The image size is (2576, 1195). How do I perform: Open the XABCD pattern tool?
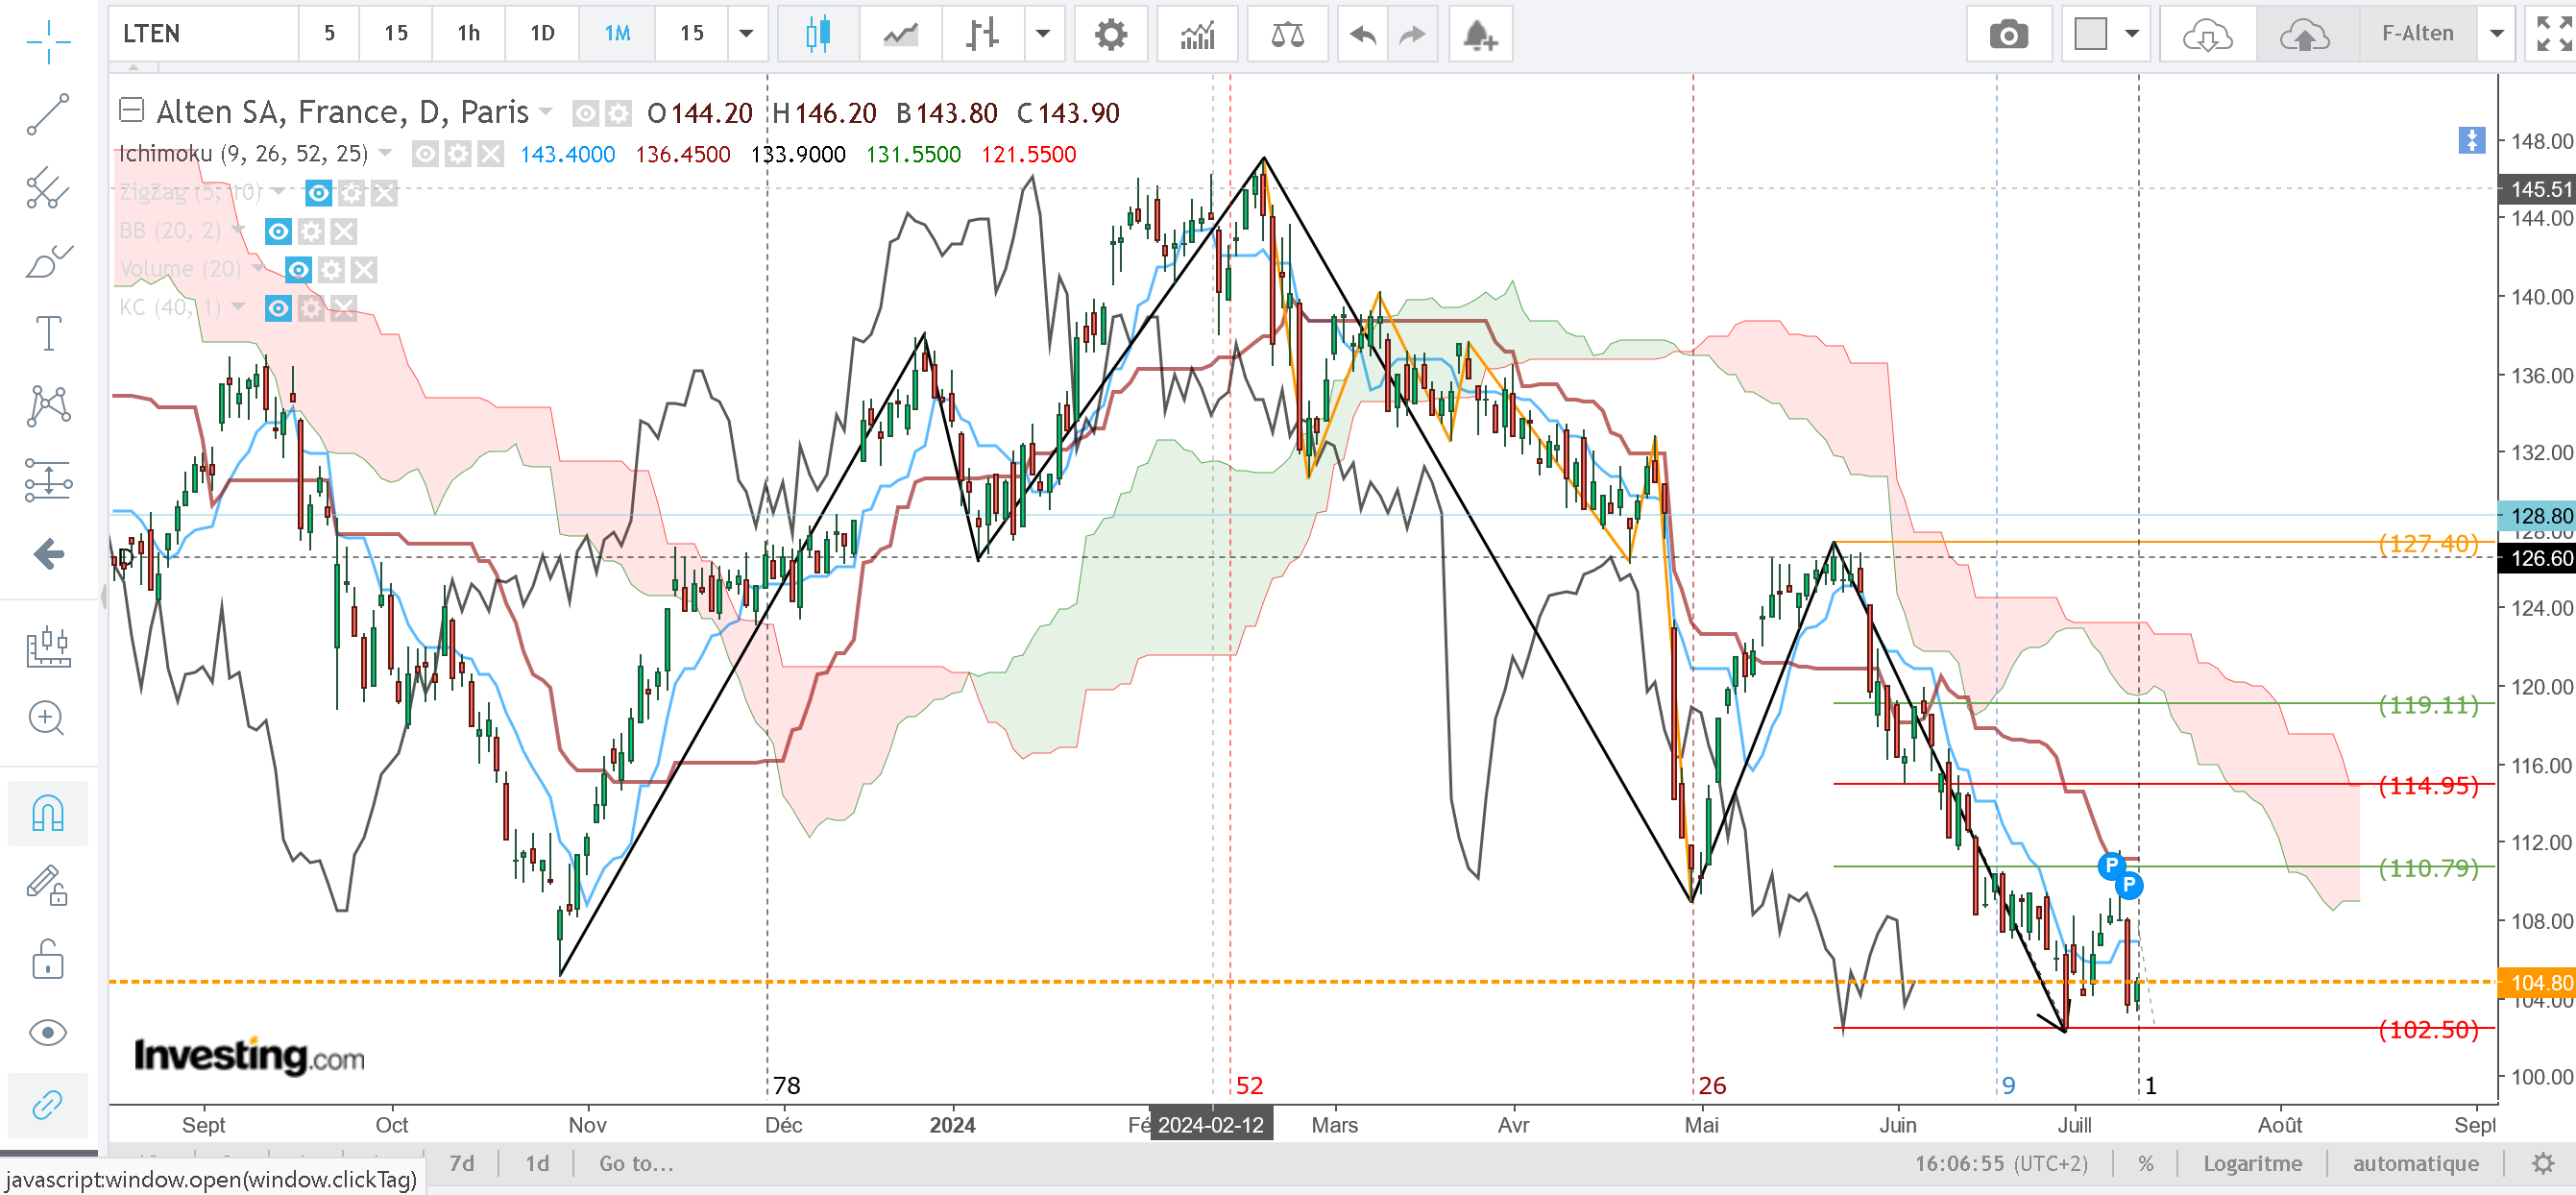47,406
